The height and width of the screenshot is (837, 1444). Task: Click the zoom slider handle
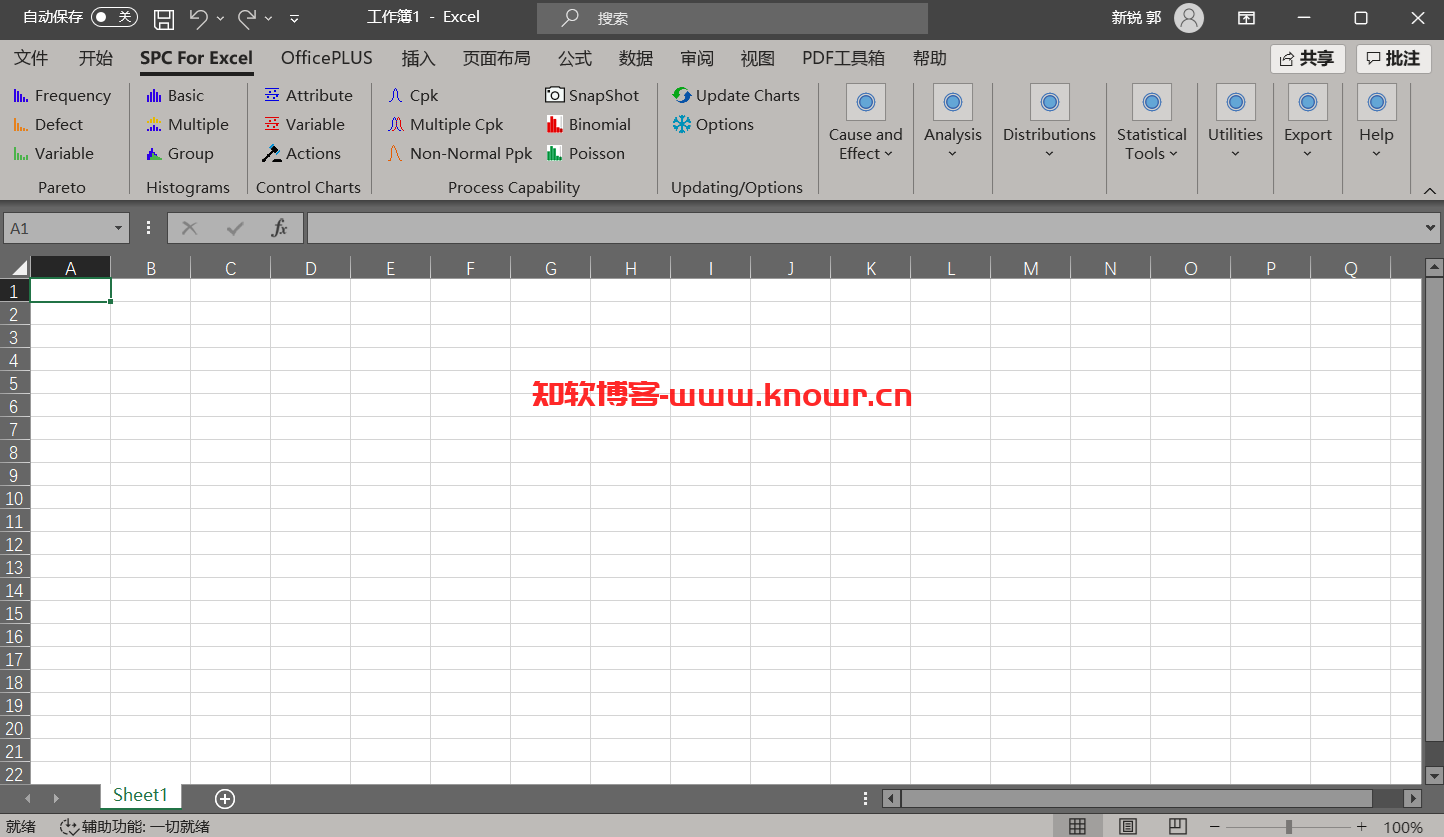[1289, 826]
